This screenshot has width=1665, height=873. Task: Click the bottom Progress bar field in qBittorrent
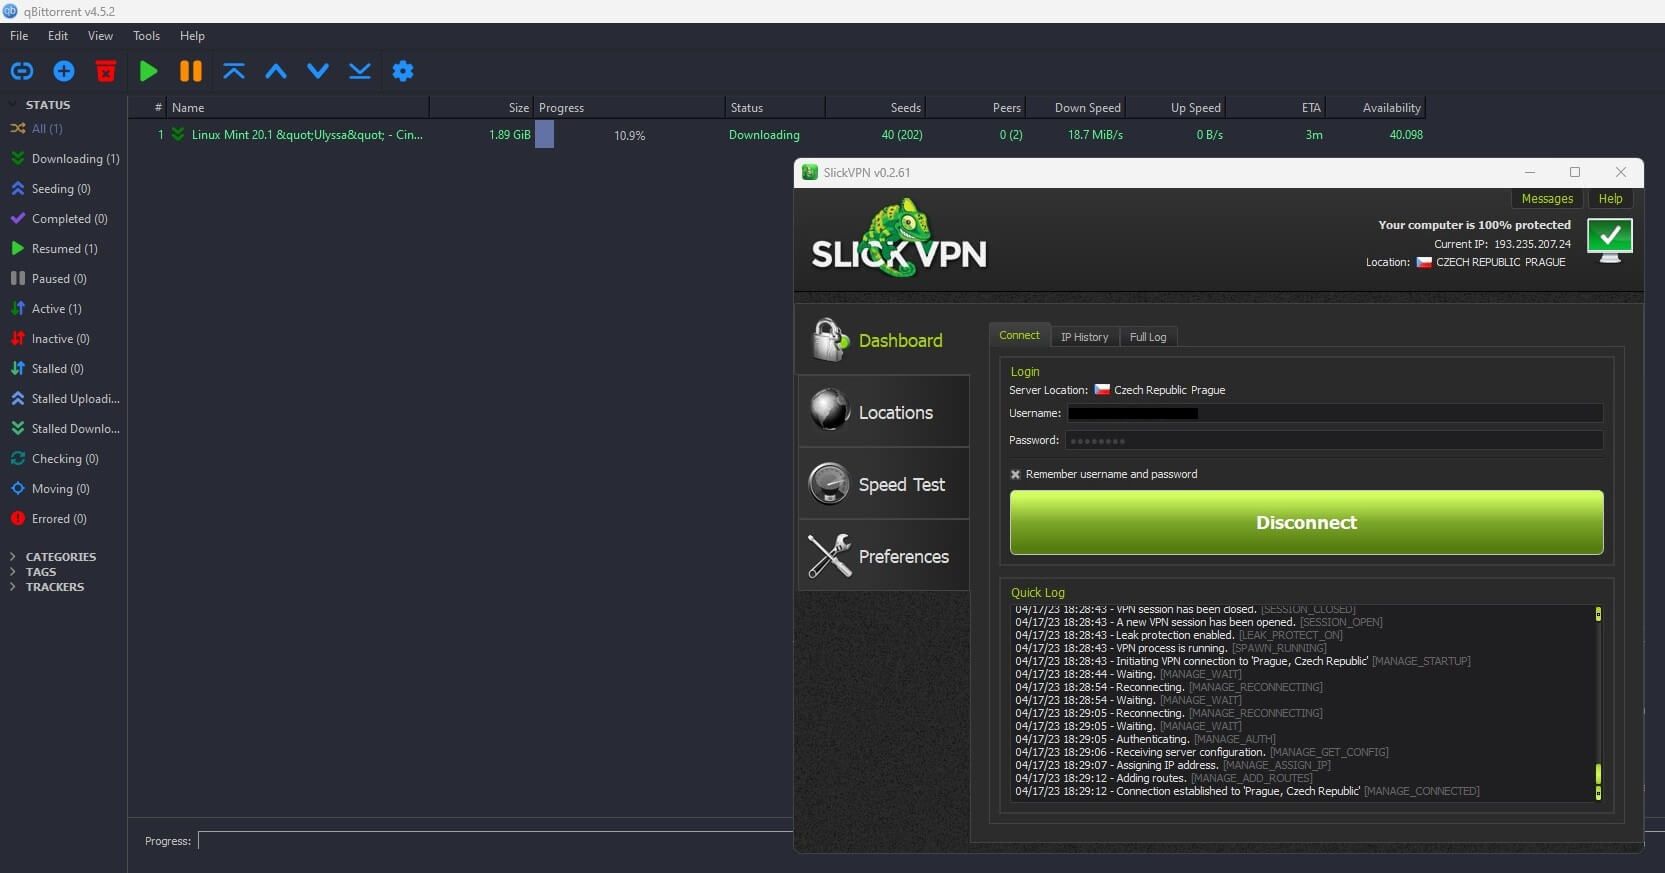click(x=497, y=841)
